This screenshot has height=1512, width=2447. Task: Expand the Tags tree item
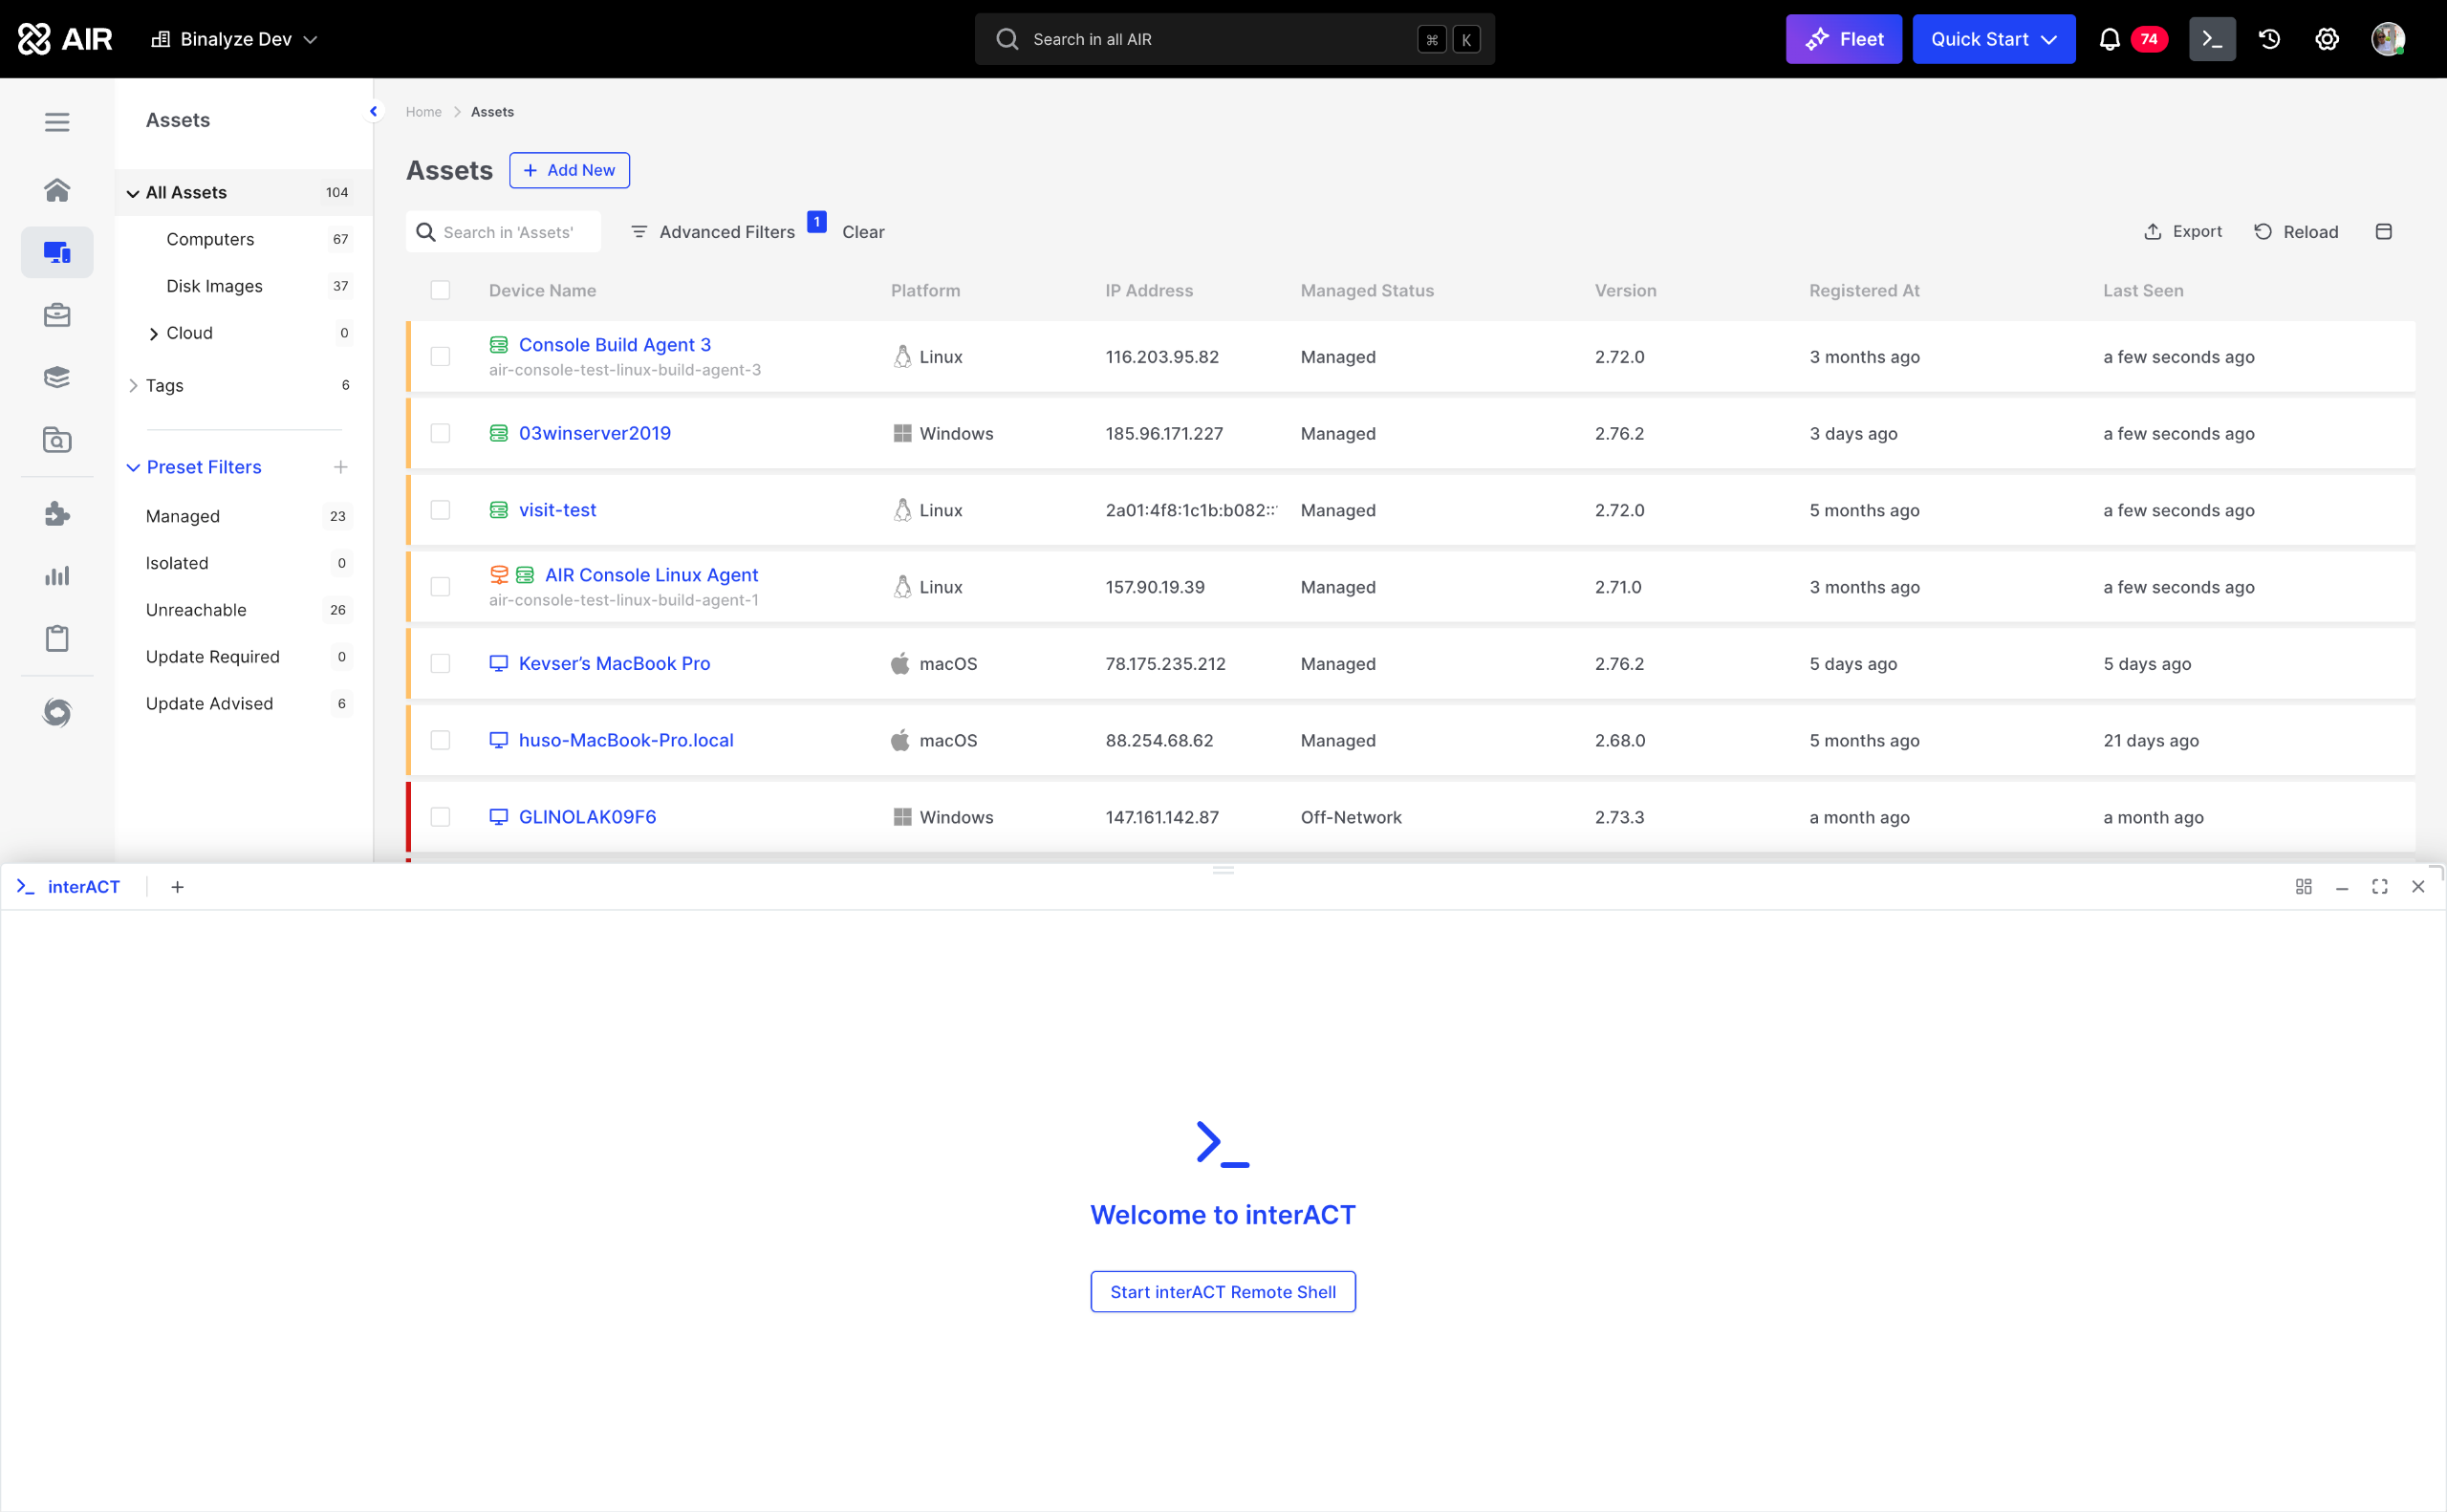pos(133,385)
